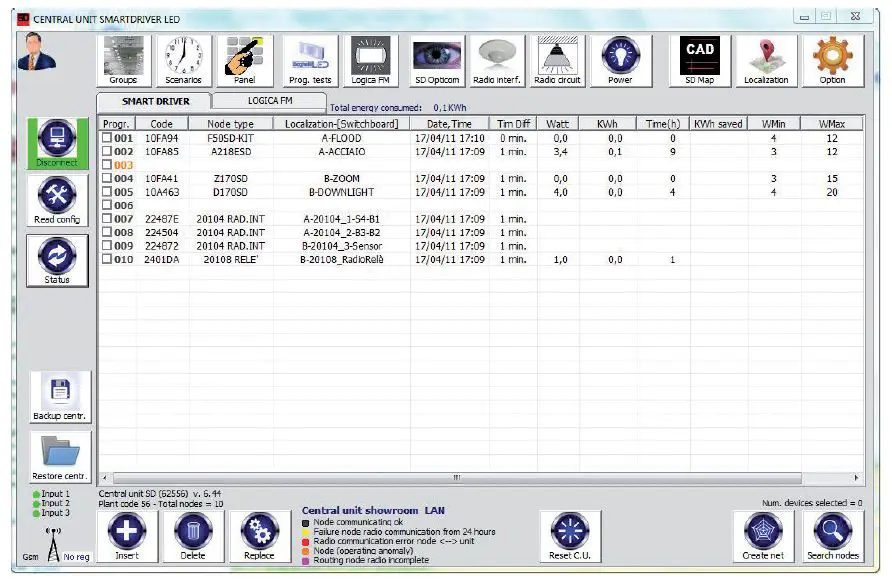Open the Groups toolbar icon
Screen dimensions: 892x584
click(124, 60)
